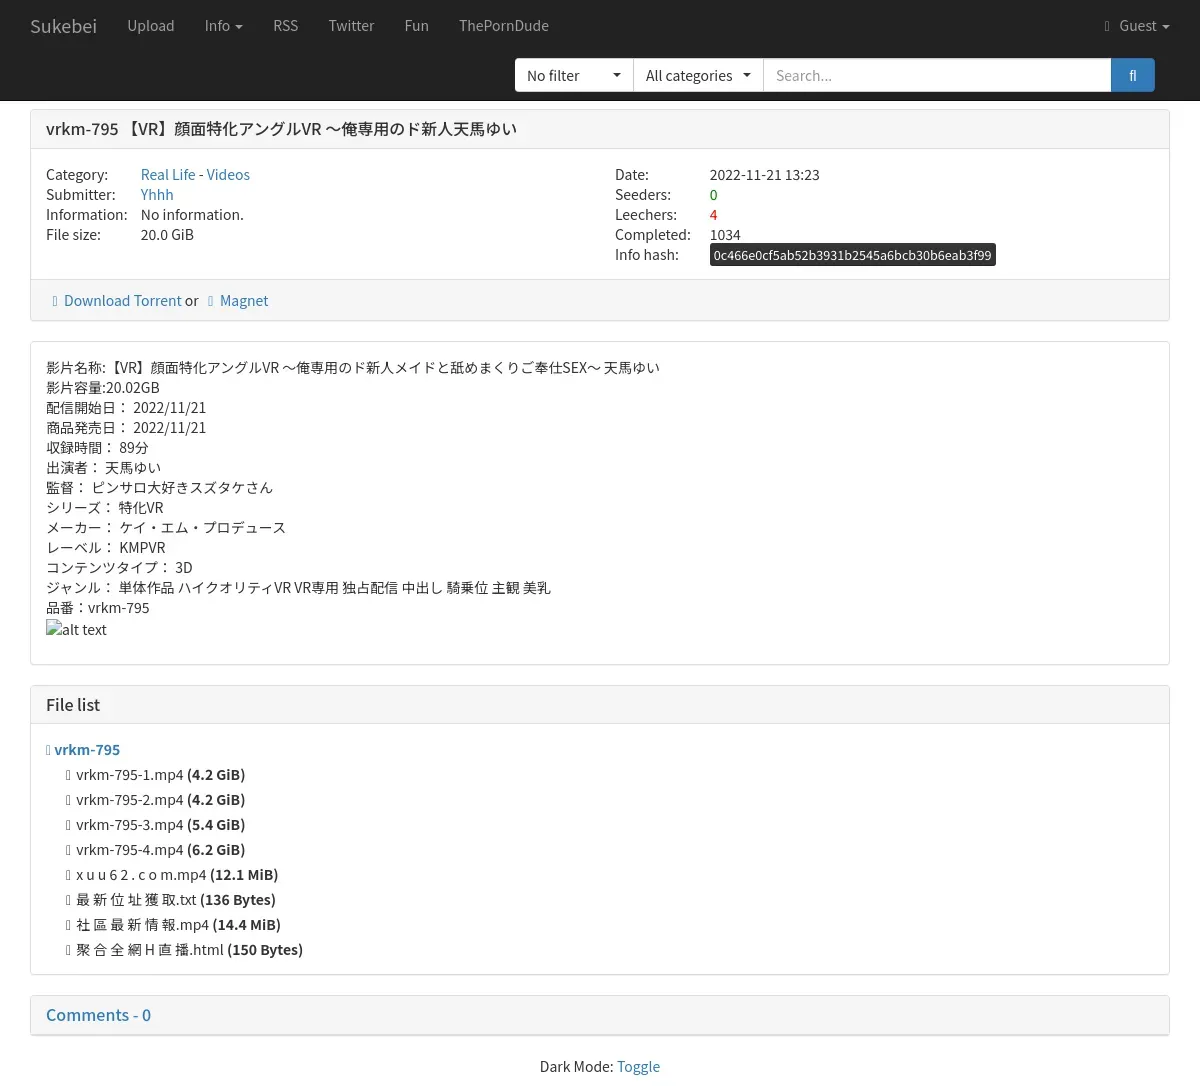Click the Sukebei site logo
1200x1086 pixels.
[63, 26]
